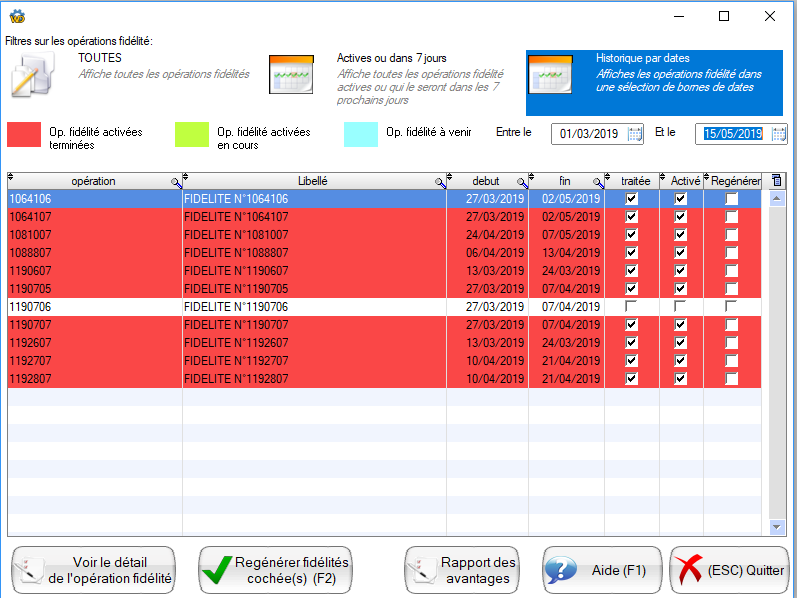Click the search magnifier in the Libellé column header
The width and height of the screenshot is (797, 598).
pyautogui.click(x=439, y=182)
